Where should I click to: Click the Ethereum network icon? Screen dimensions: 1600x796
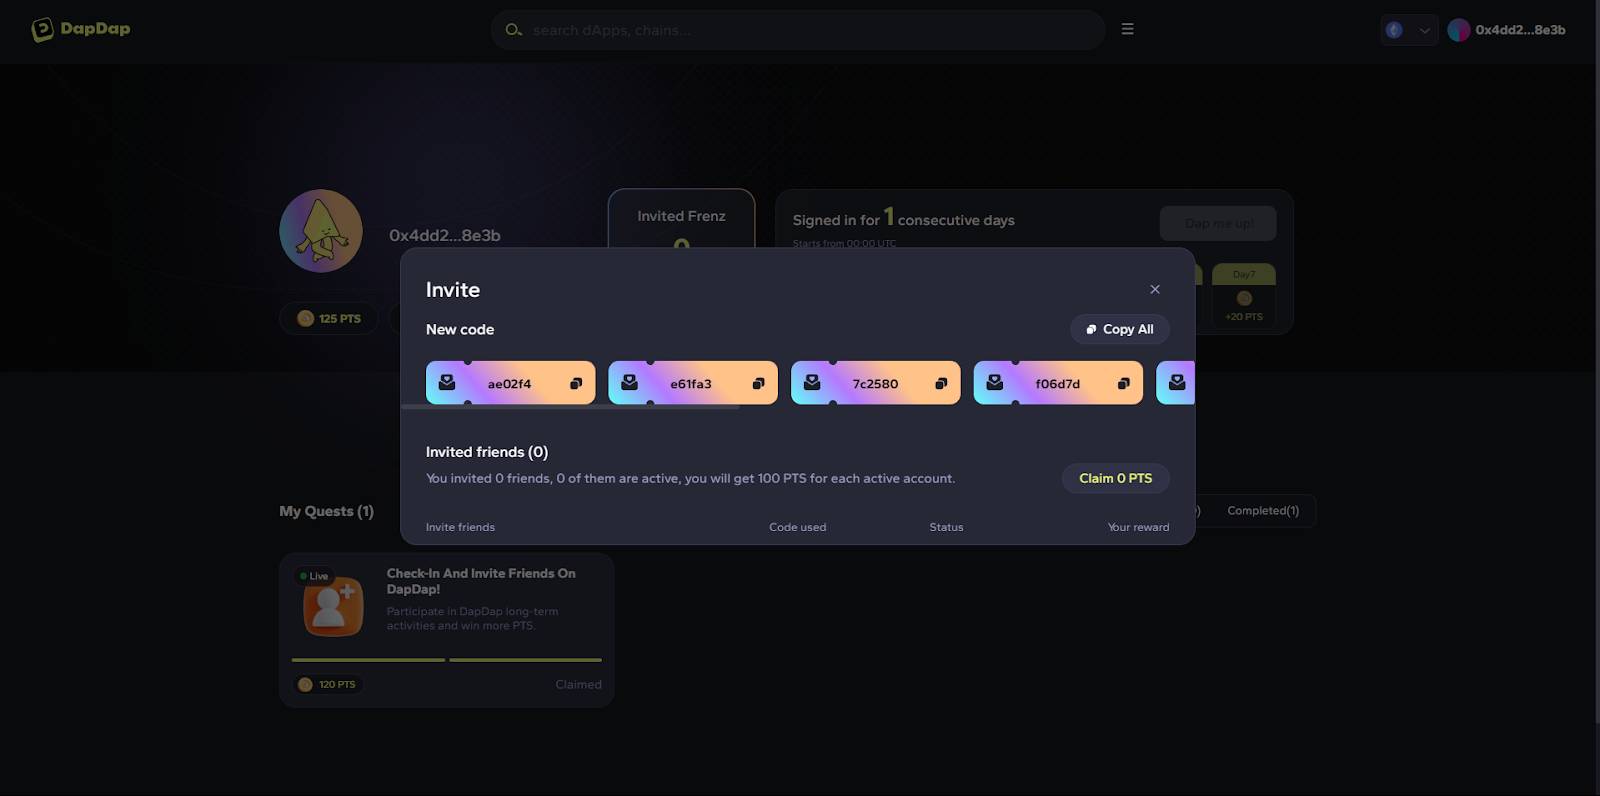point(1394,30)
